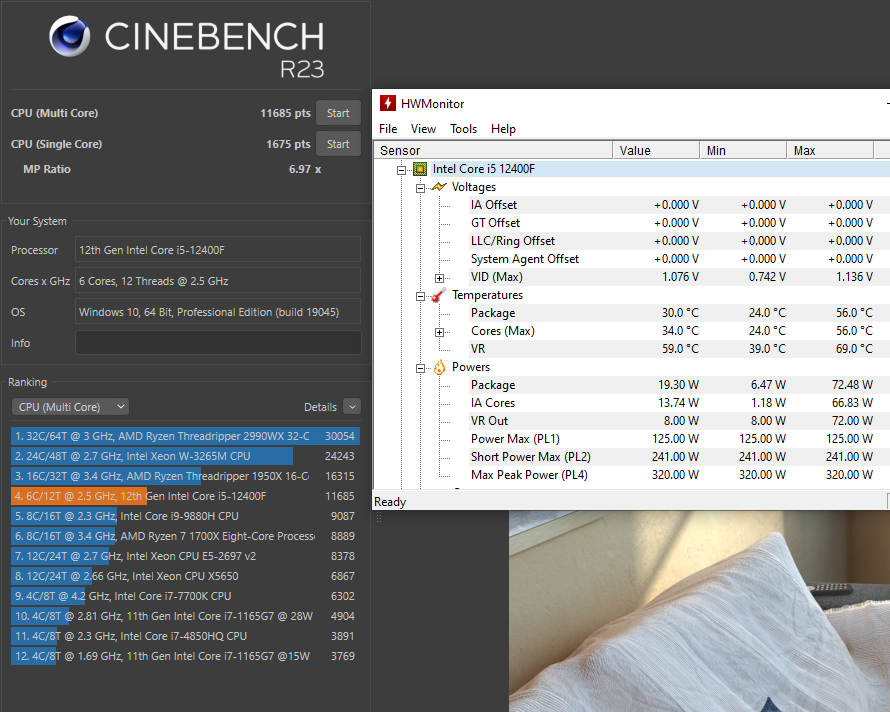
Task: Open the Help menu in HWMonitor
Action: pyautogui.click(x=503, y=129)
